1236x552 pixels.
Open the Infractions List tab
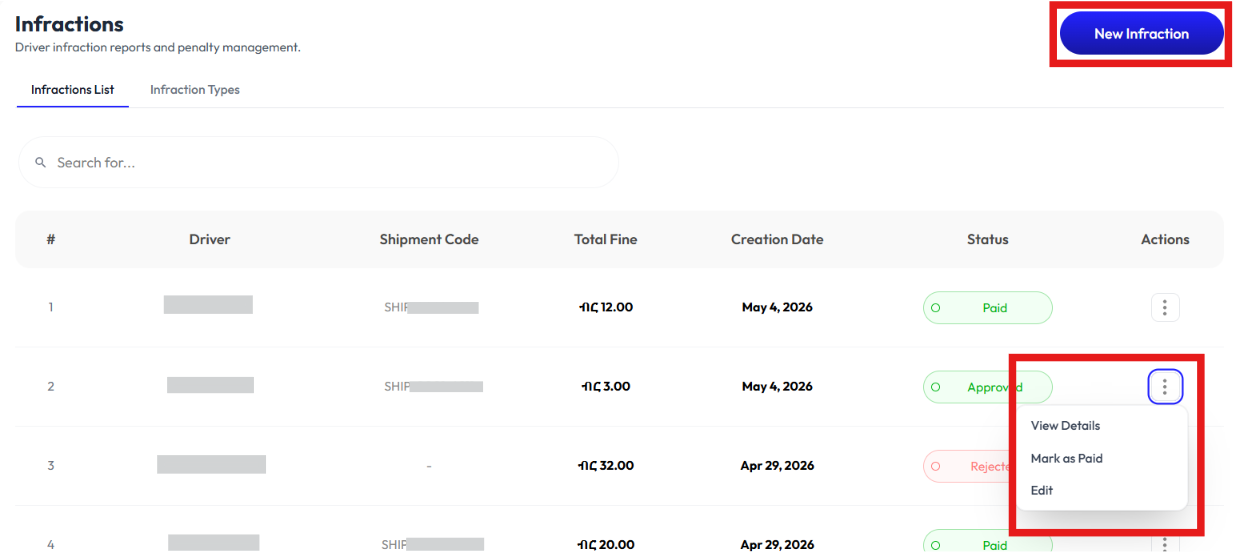[x=73, y=90]
